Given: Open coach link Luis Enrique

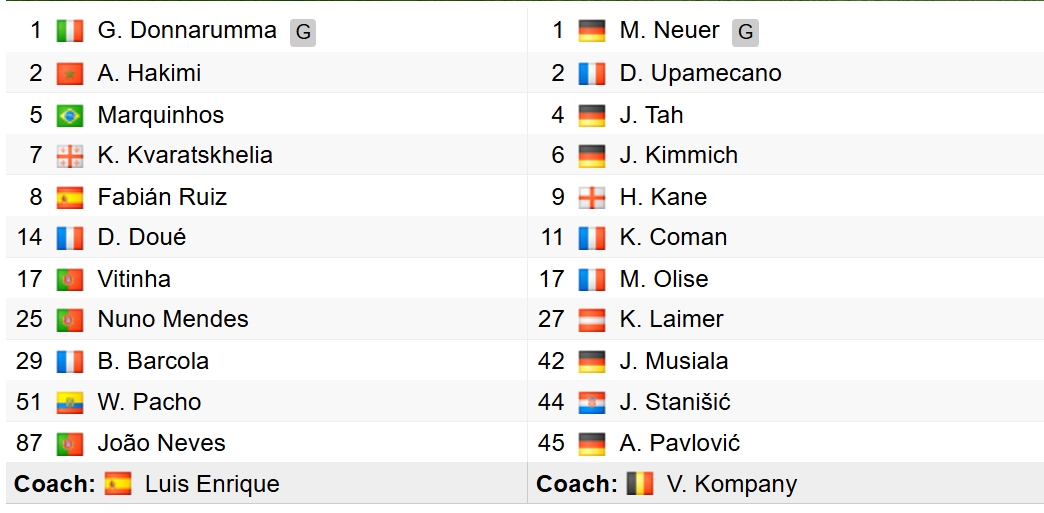Looking at the screenshot, I should click(212, 484).
